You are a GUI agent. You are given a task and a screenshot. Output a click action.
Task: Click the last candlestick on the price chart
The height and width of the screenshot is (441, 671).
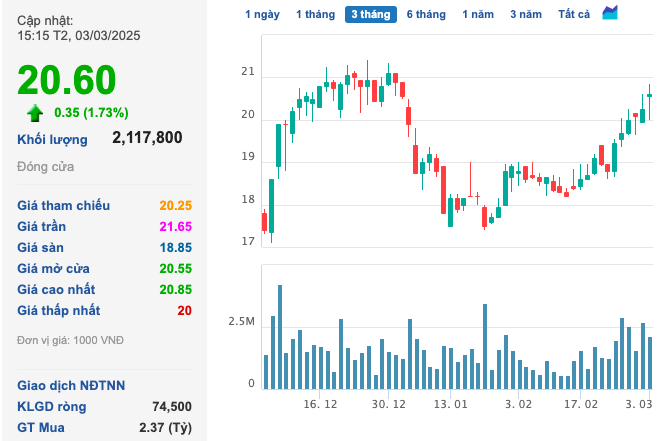[x=649, y=95]
